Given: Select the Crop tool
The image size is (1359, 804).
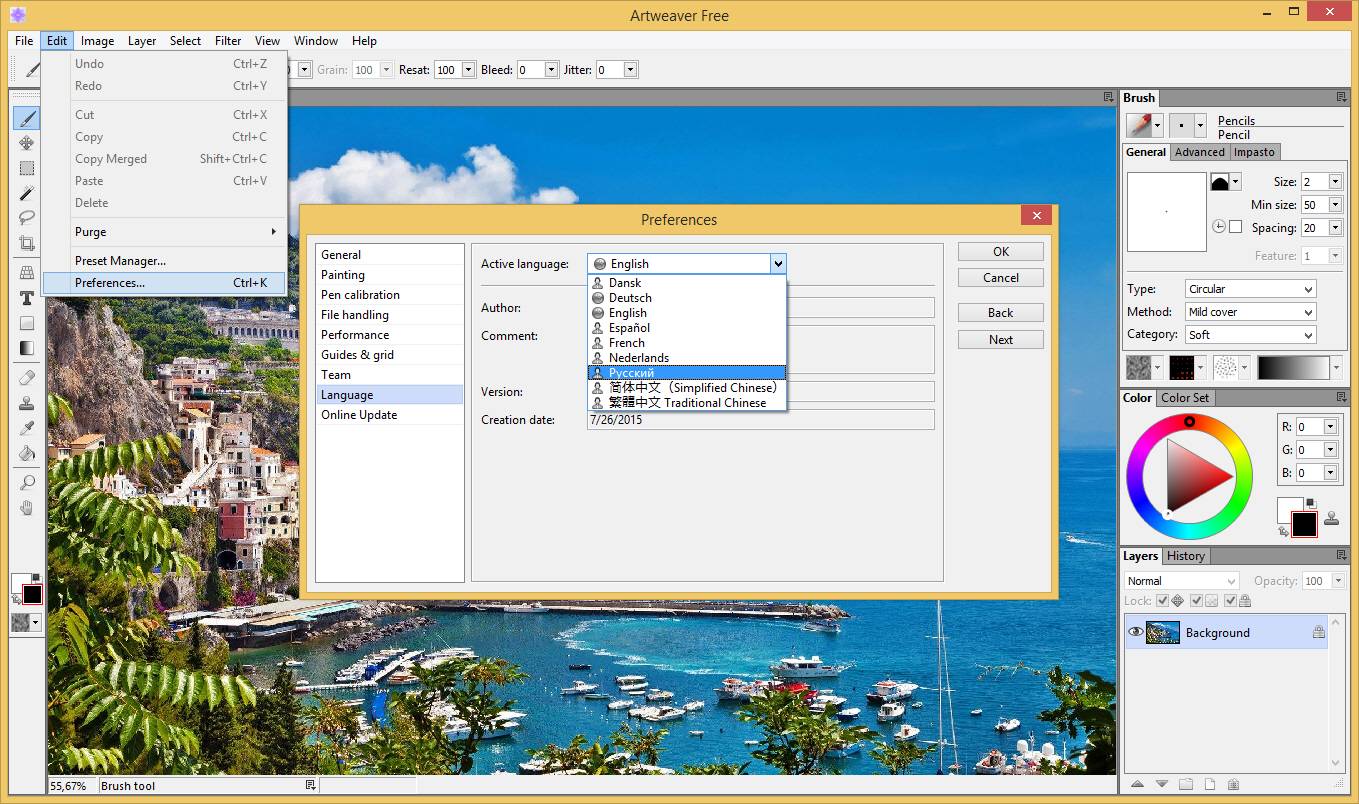Looking at the screenshot, I should pyautogui.click(x=27, y=242).
